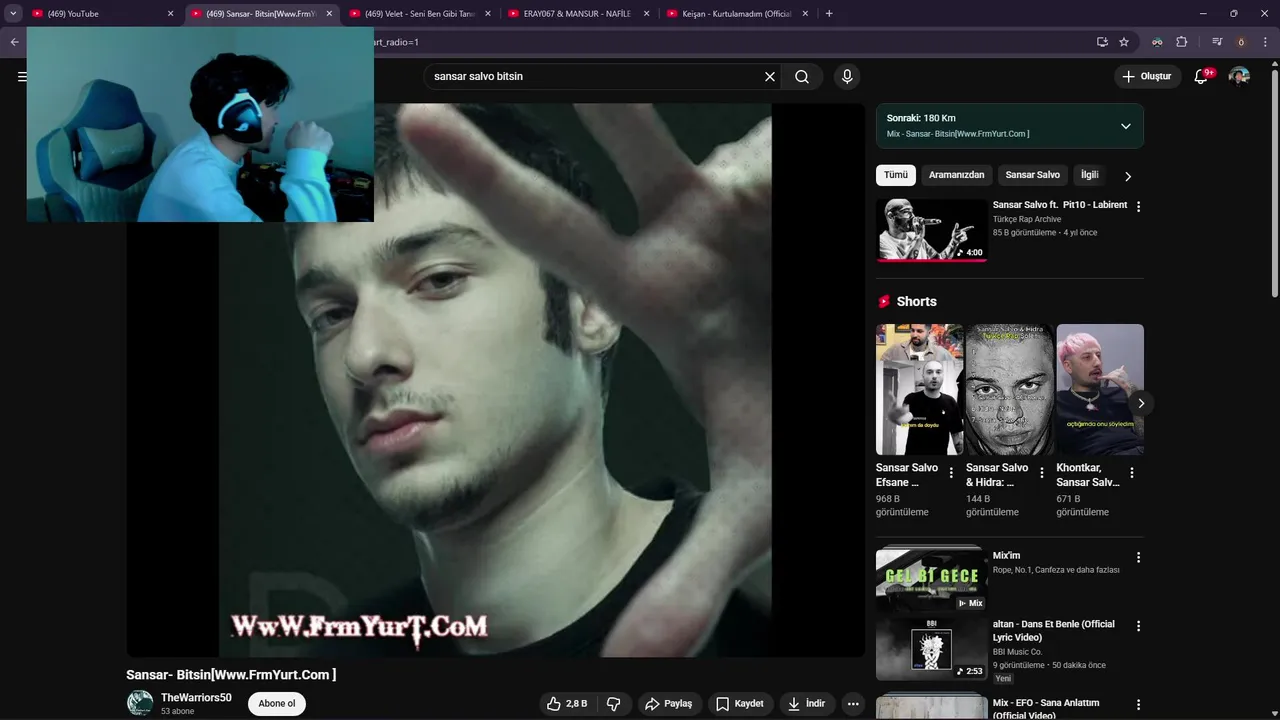Open the tab search dropdown arrow
Screen dimensions: 1280x720
[13, 14]
